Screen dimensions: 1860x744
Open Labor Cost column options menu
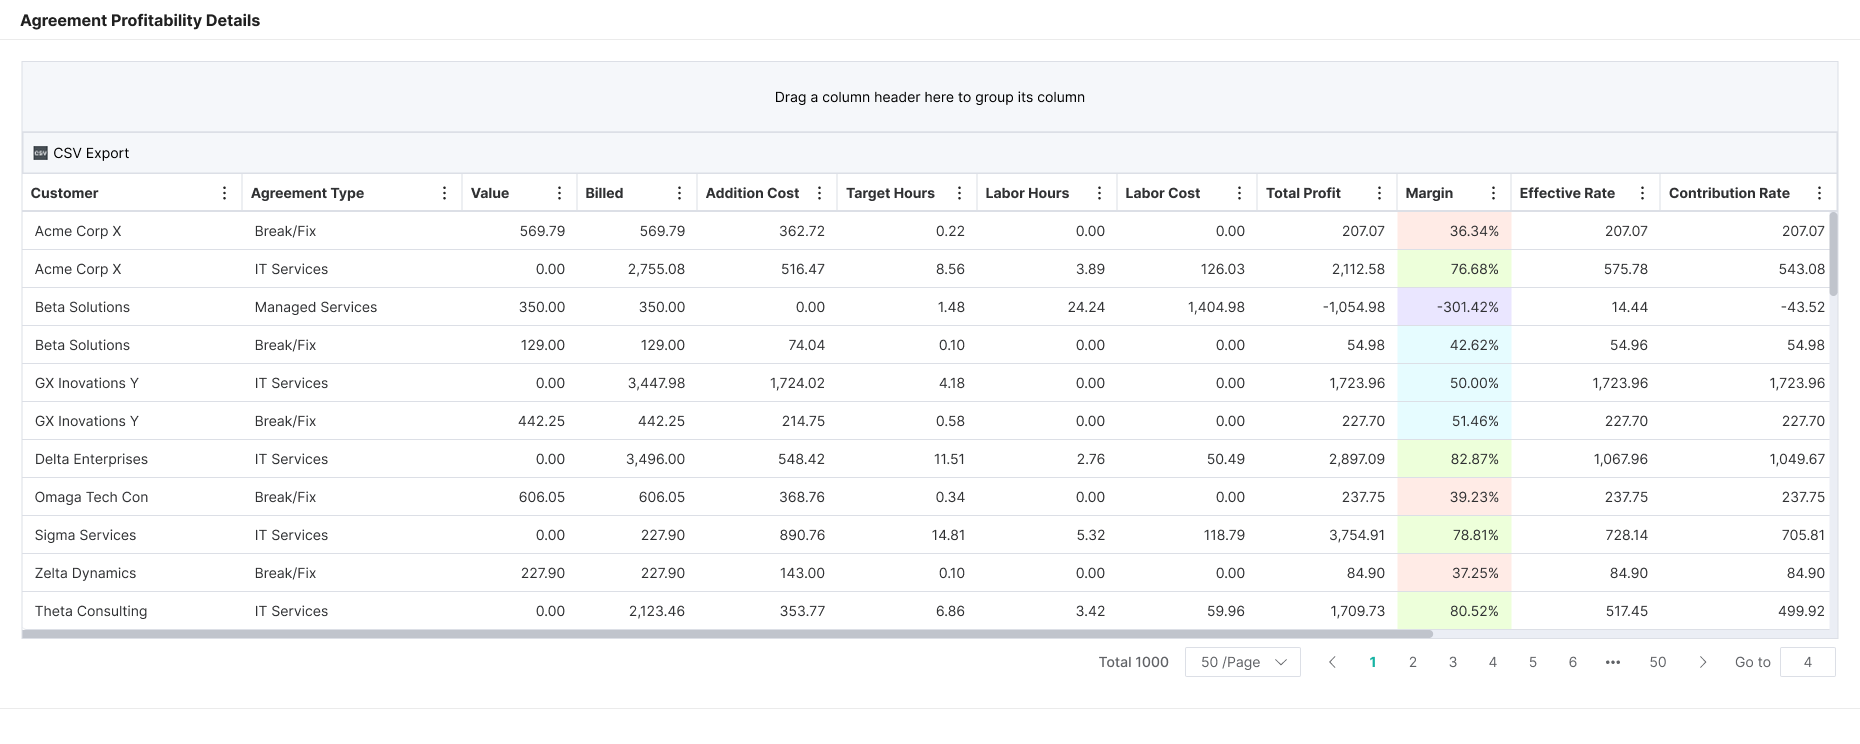pos(1239,193)
